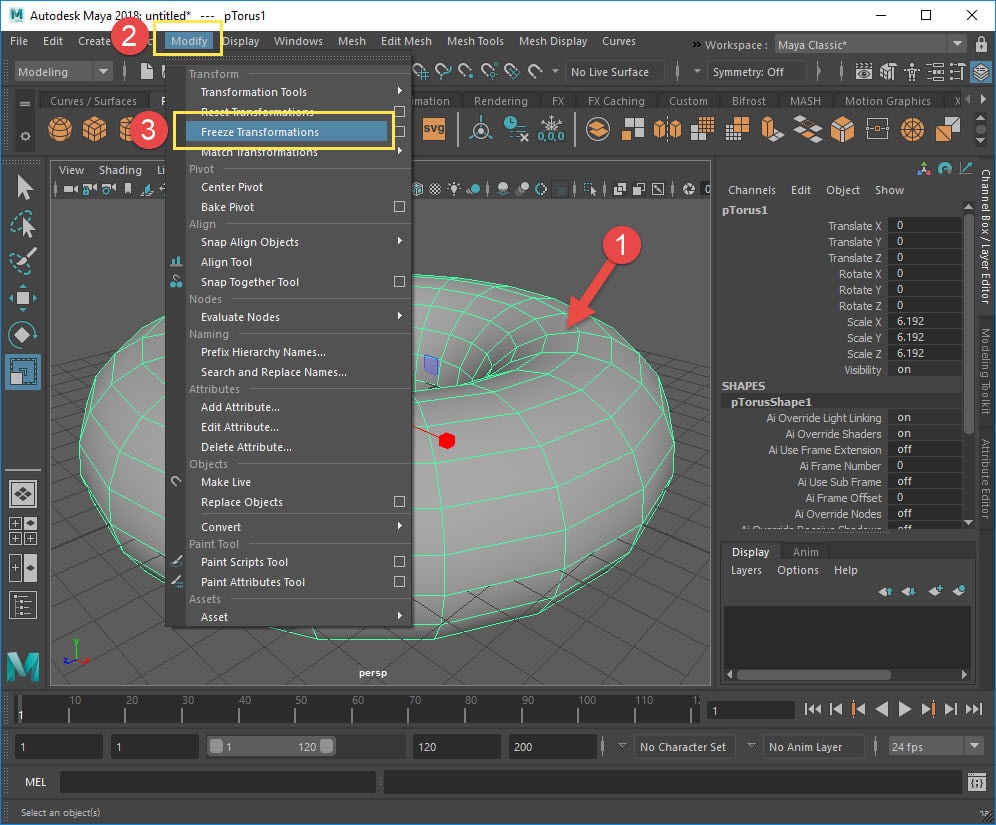The height and width of the screenshot is (825, 996).
Task: Click new scene file icon
Action: click(x=147, y=71)
